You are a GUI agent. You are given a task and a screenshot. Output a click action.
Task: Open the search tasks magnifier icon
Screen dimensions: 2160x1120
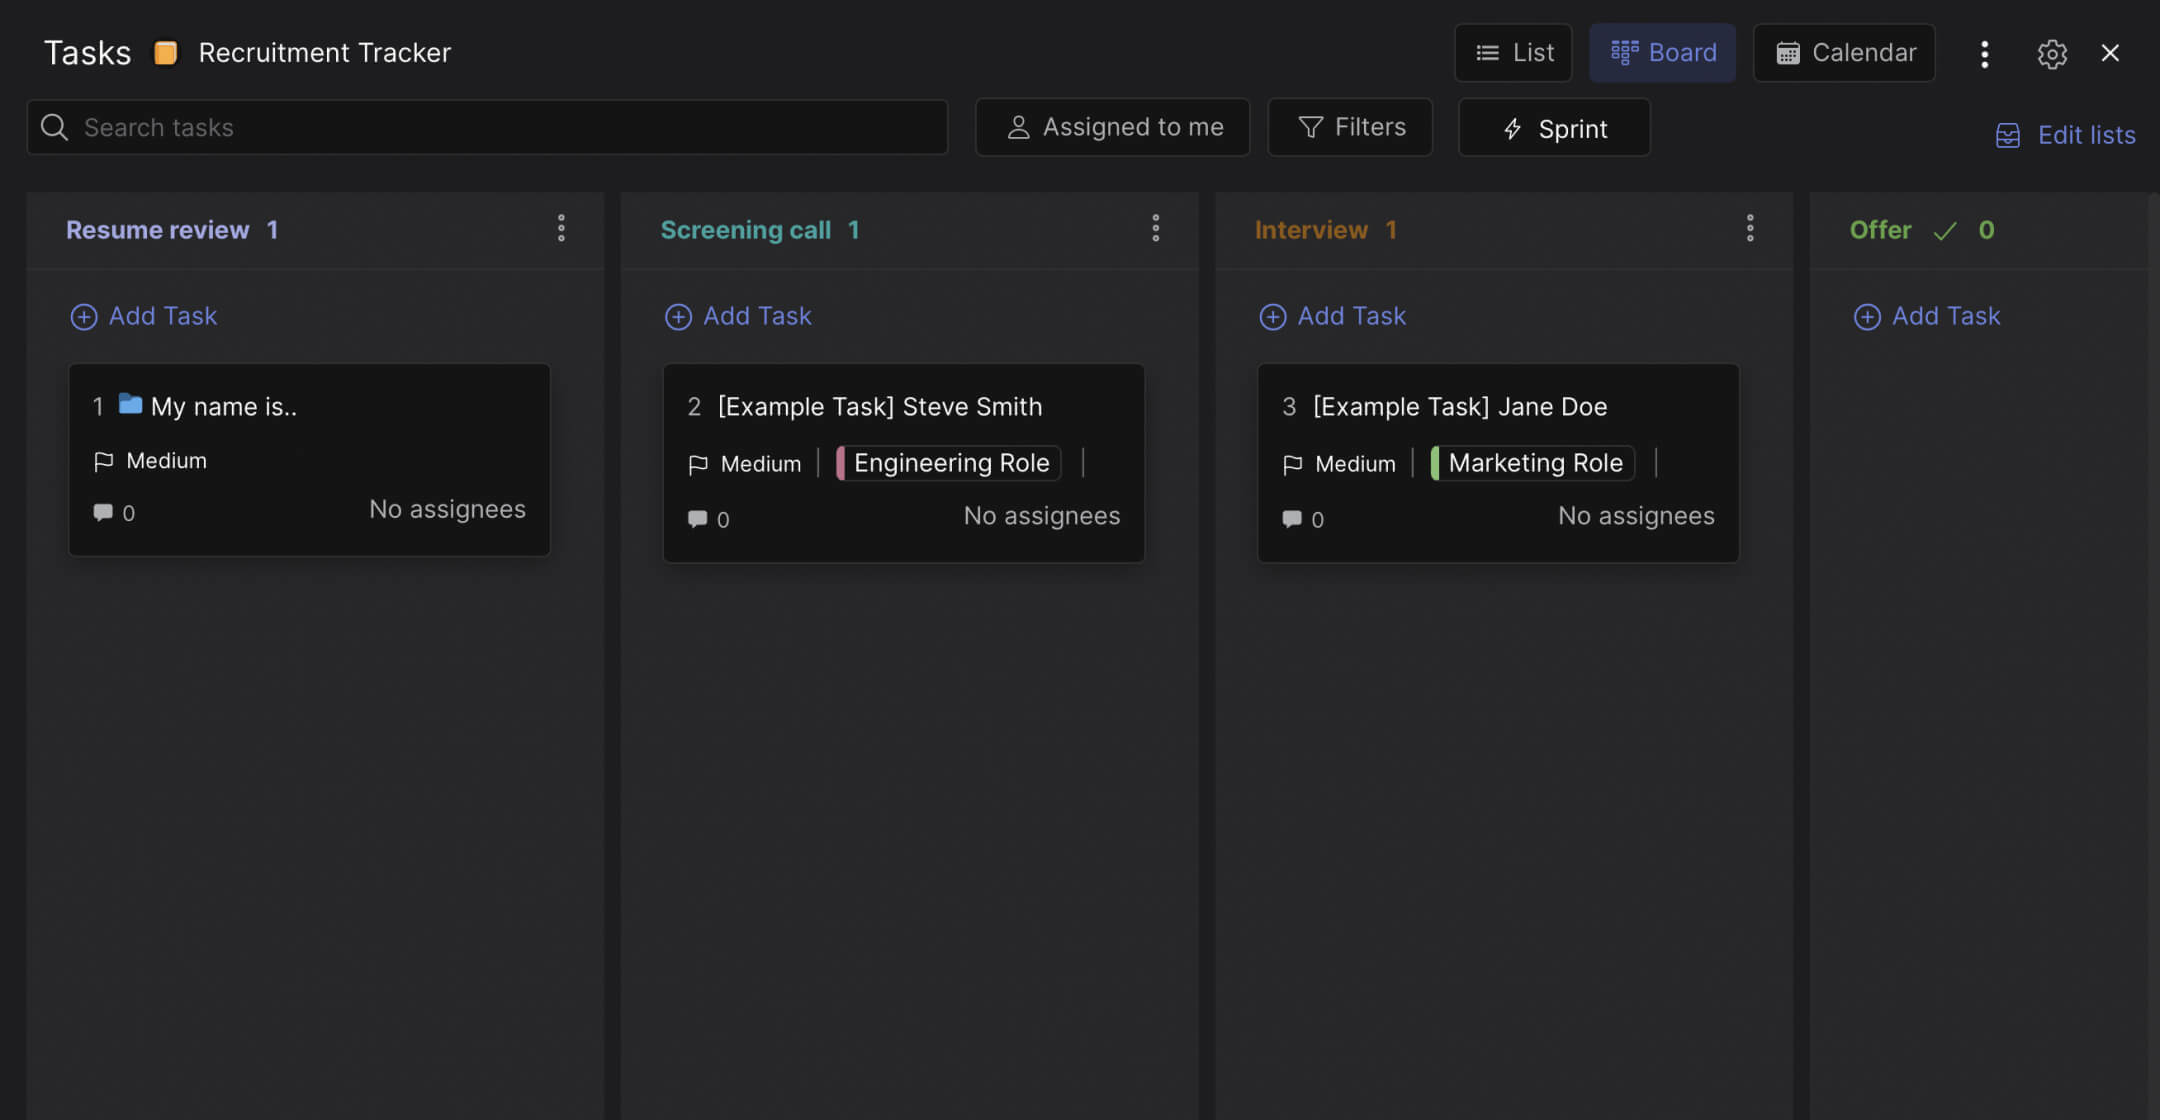[x=55, y=127]
